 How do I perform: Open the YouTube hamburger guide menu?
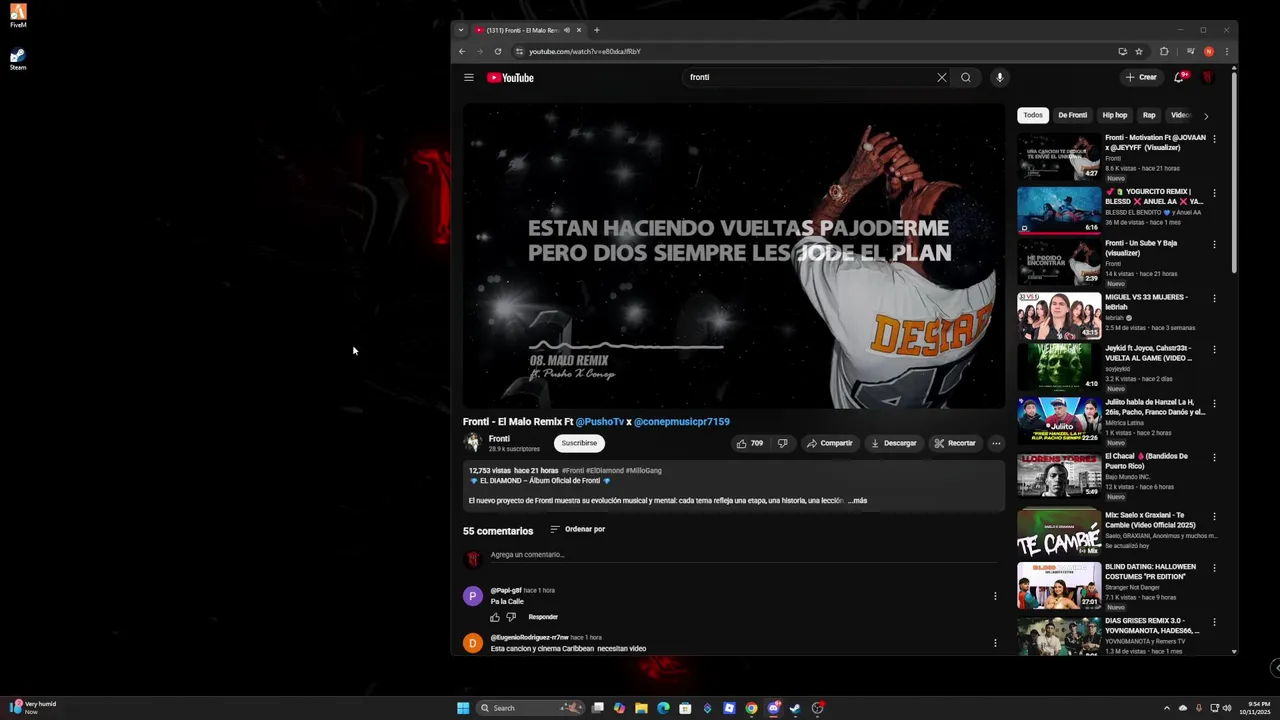[468, 77]
